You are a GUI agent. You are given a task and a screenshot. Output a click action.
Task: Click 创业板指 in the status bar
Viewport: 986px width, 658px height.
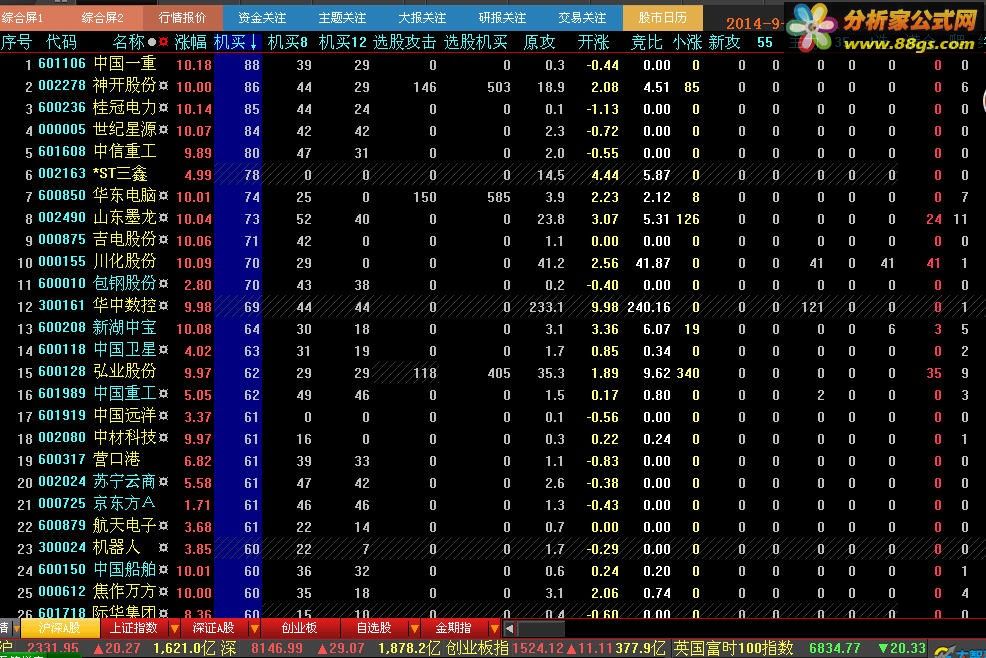tap(477, 648)
